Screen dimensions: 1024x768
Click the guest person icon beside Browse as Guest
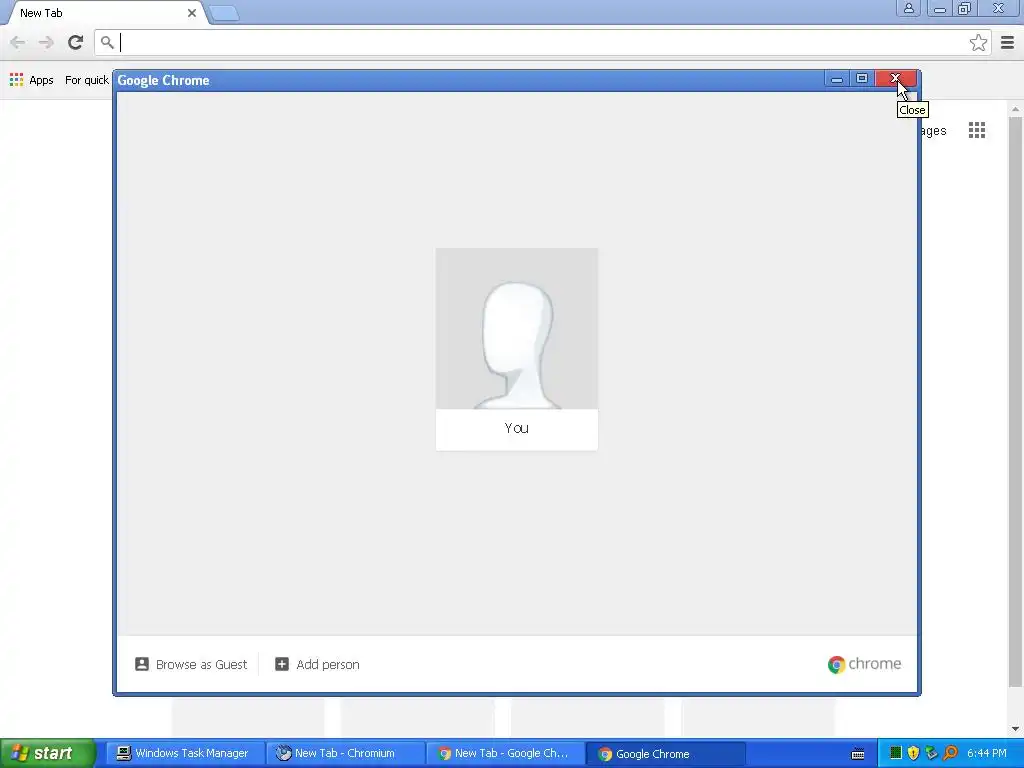(142, 664)
